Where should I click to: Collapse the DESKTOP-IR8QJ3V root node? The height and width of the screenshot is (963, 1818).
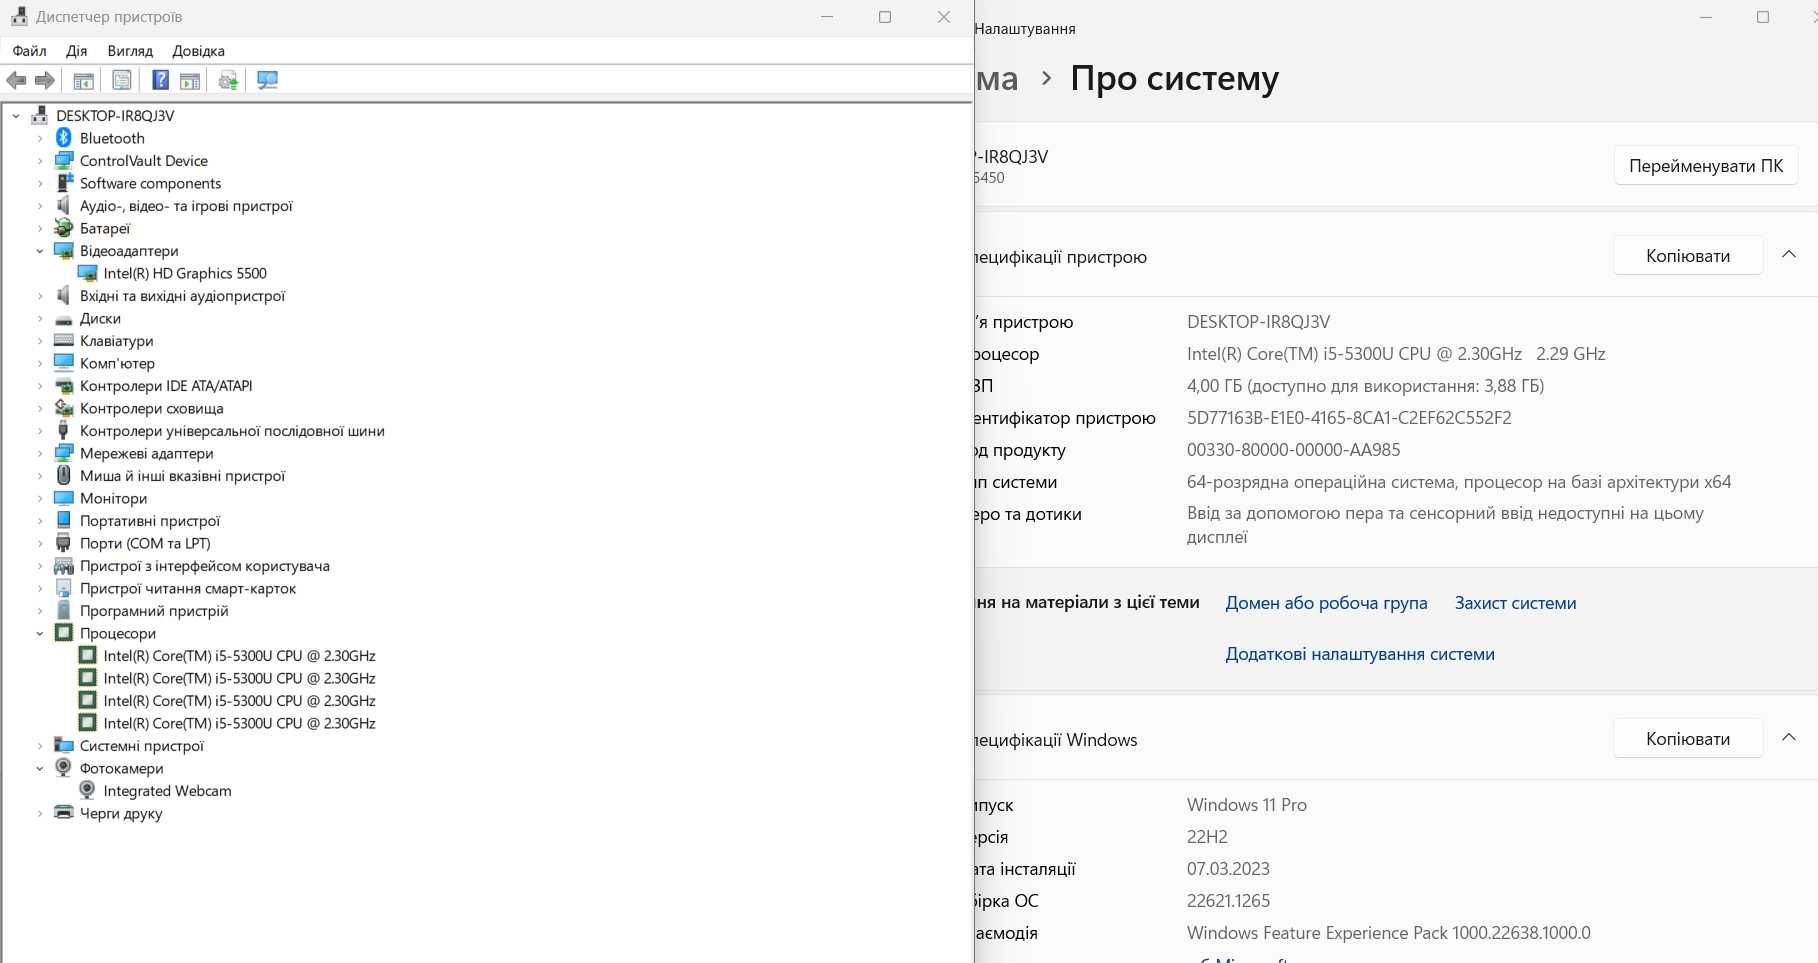click(16, 116)
